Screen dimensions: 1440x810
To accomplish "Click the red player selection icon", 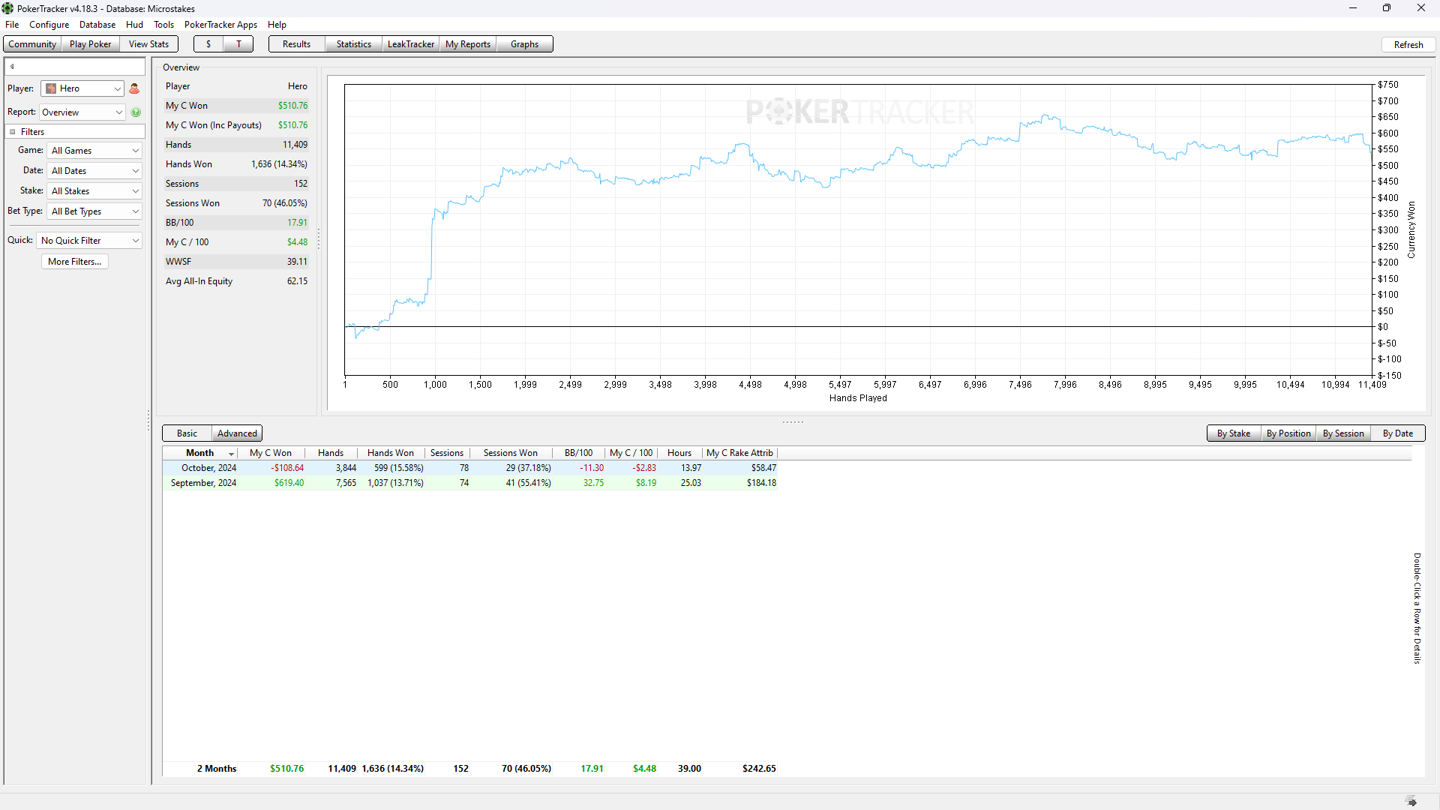I will [134, 89].
